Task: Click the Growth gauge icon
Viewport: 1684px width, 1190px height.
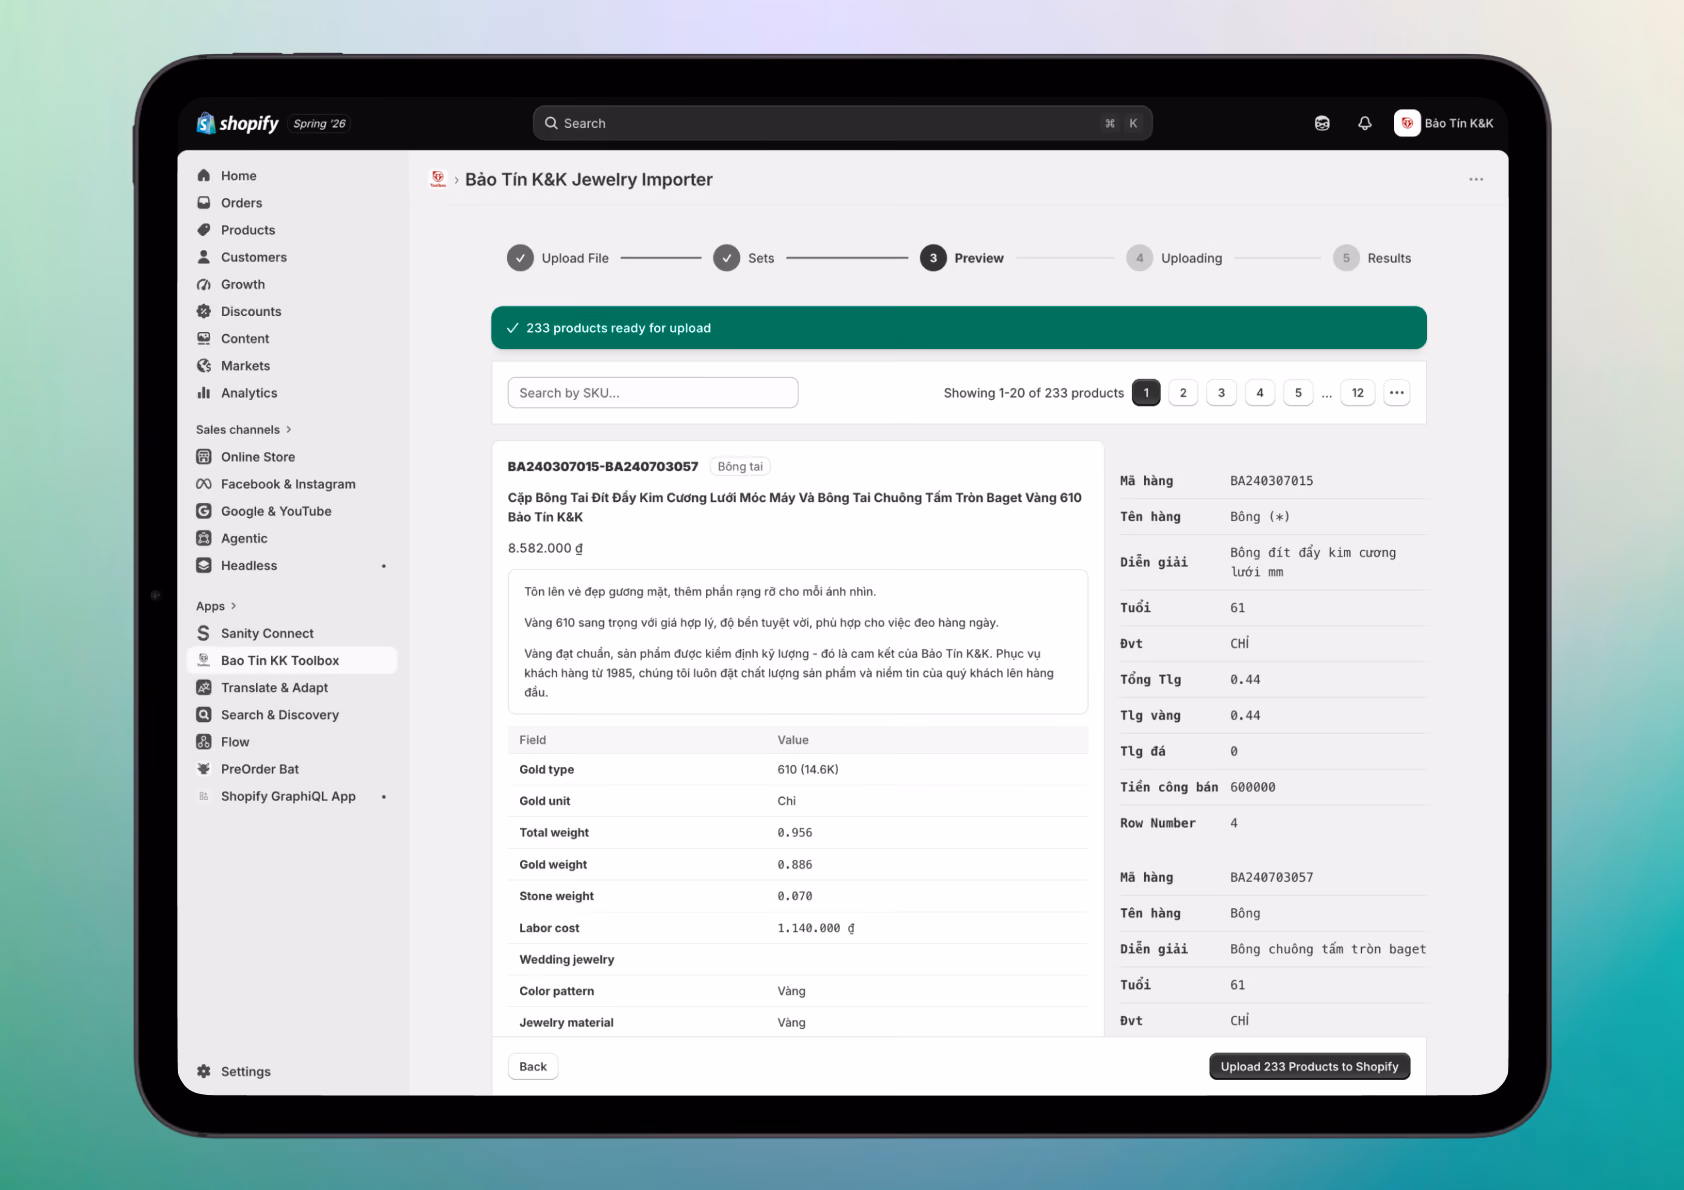Action: (204, 284)
